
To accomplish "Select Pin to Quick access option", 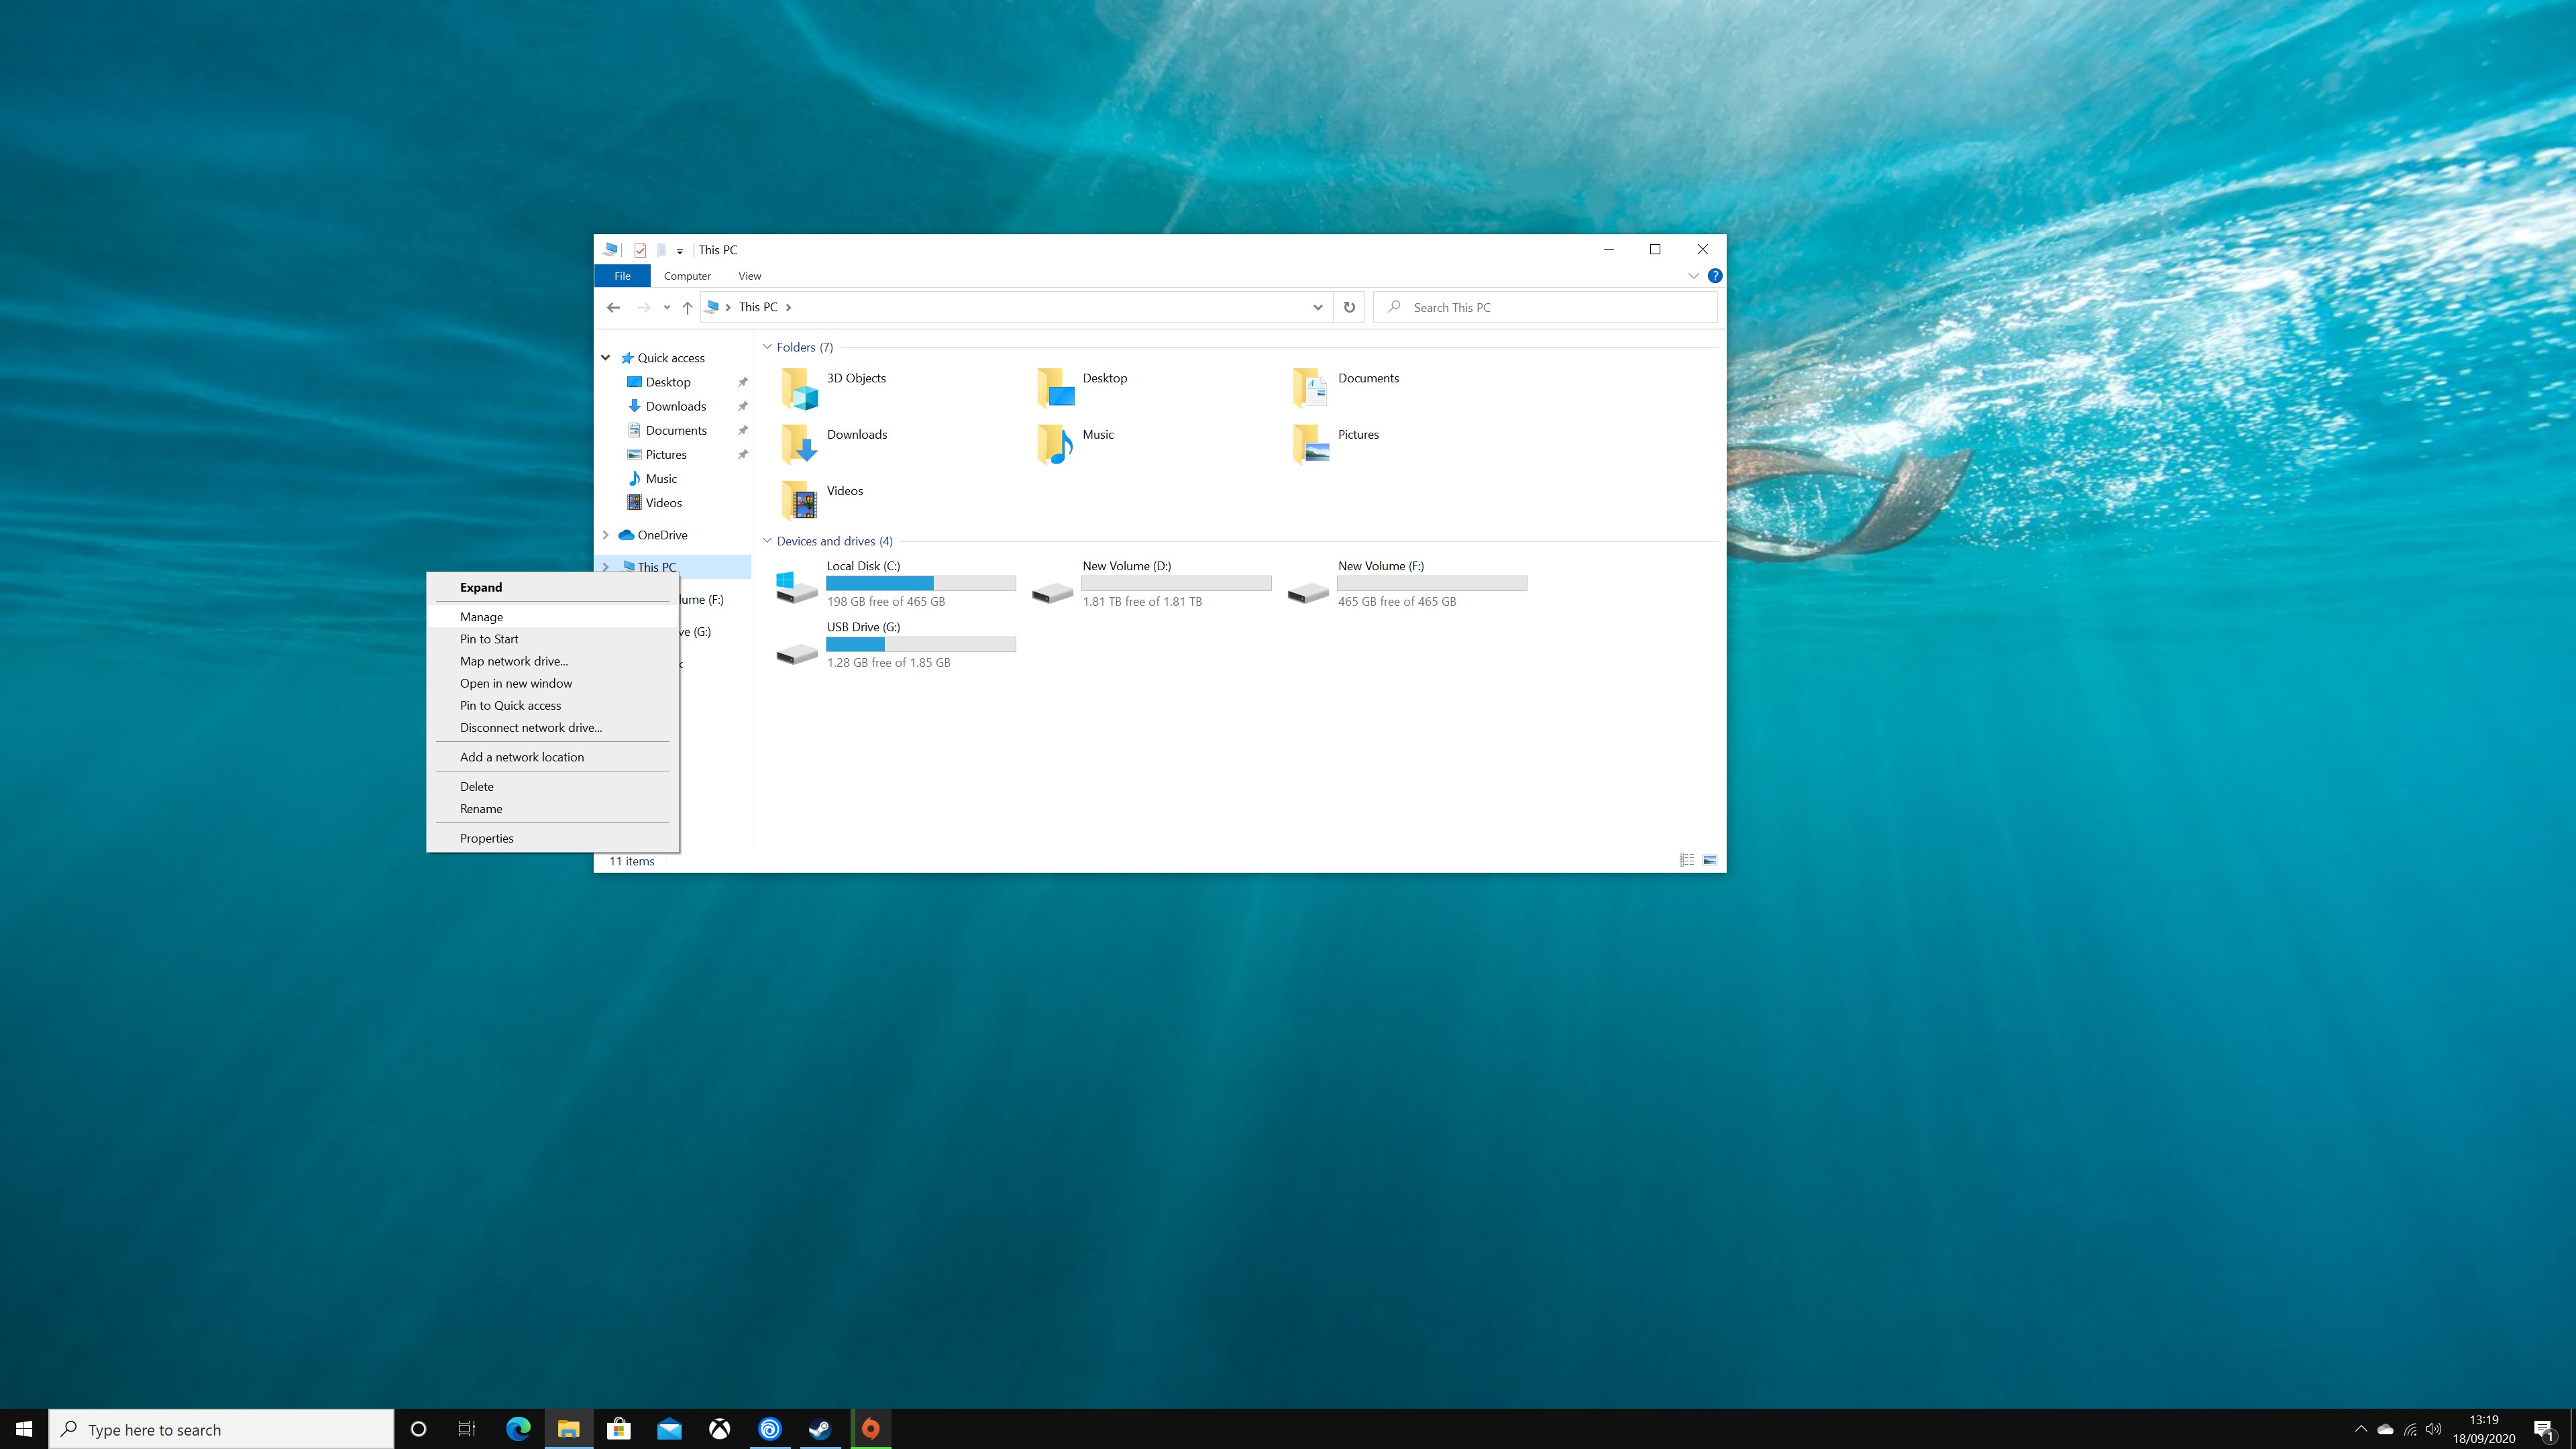I will [x=511, y=704].
